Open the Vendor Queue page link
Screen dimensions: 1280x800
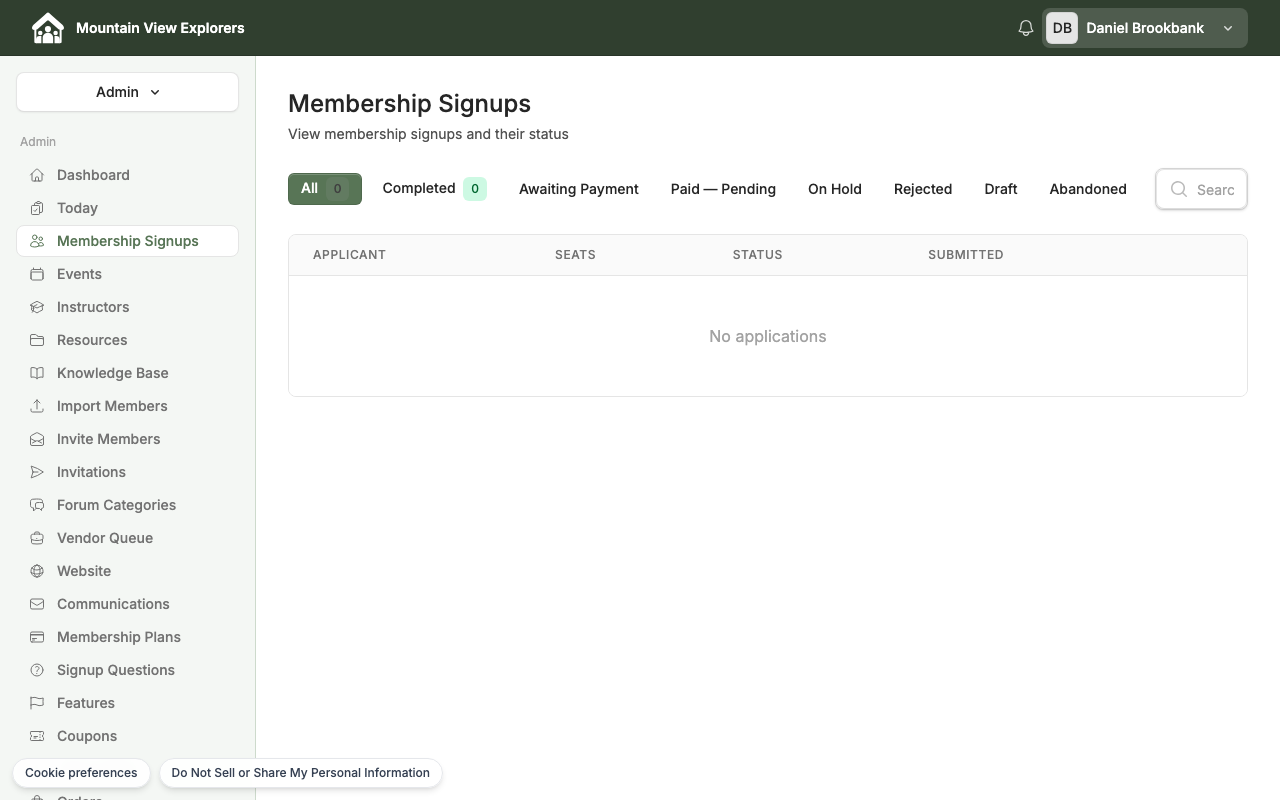(x=127, y=538)
